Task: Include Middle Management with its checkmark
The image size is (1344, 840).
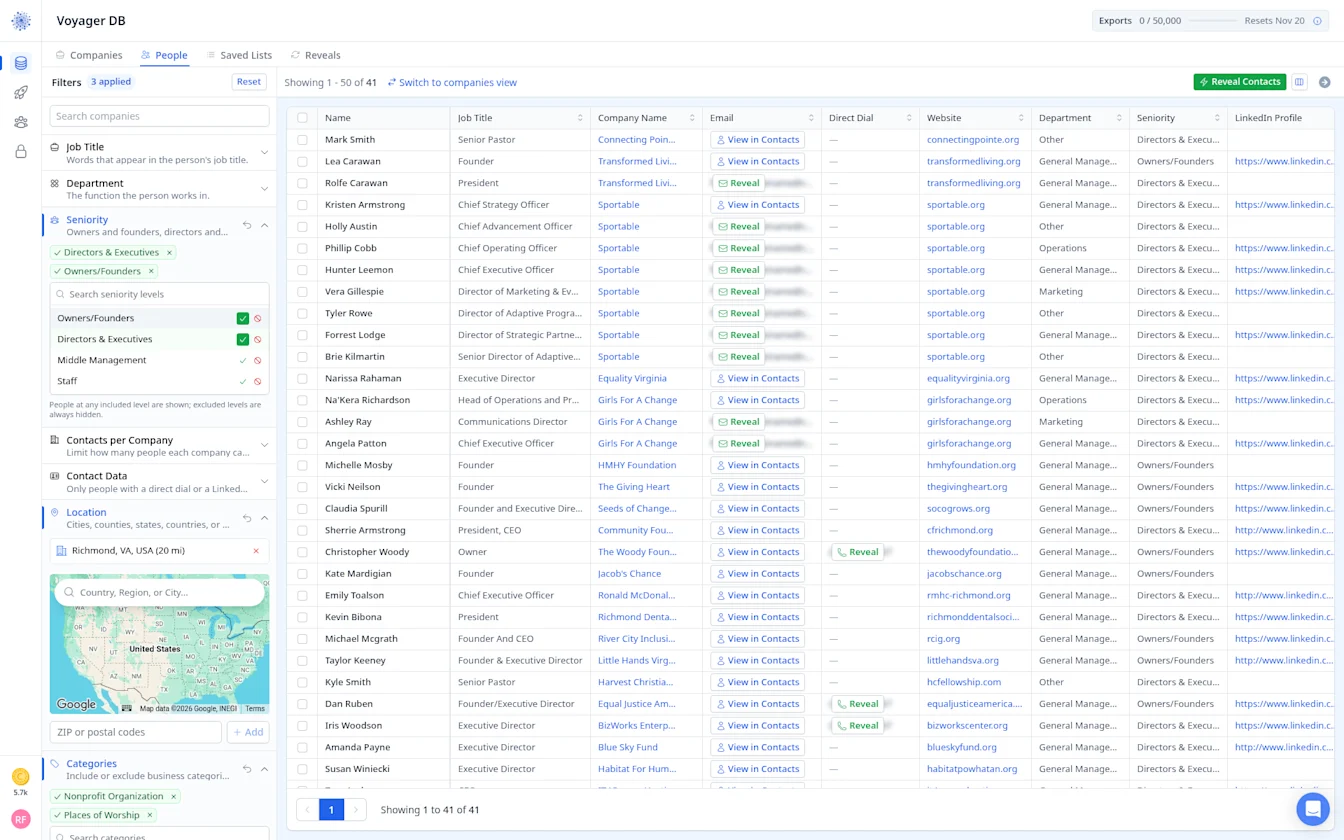Action: [x=242, y=360]
